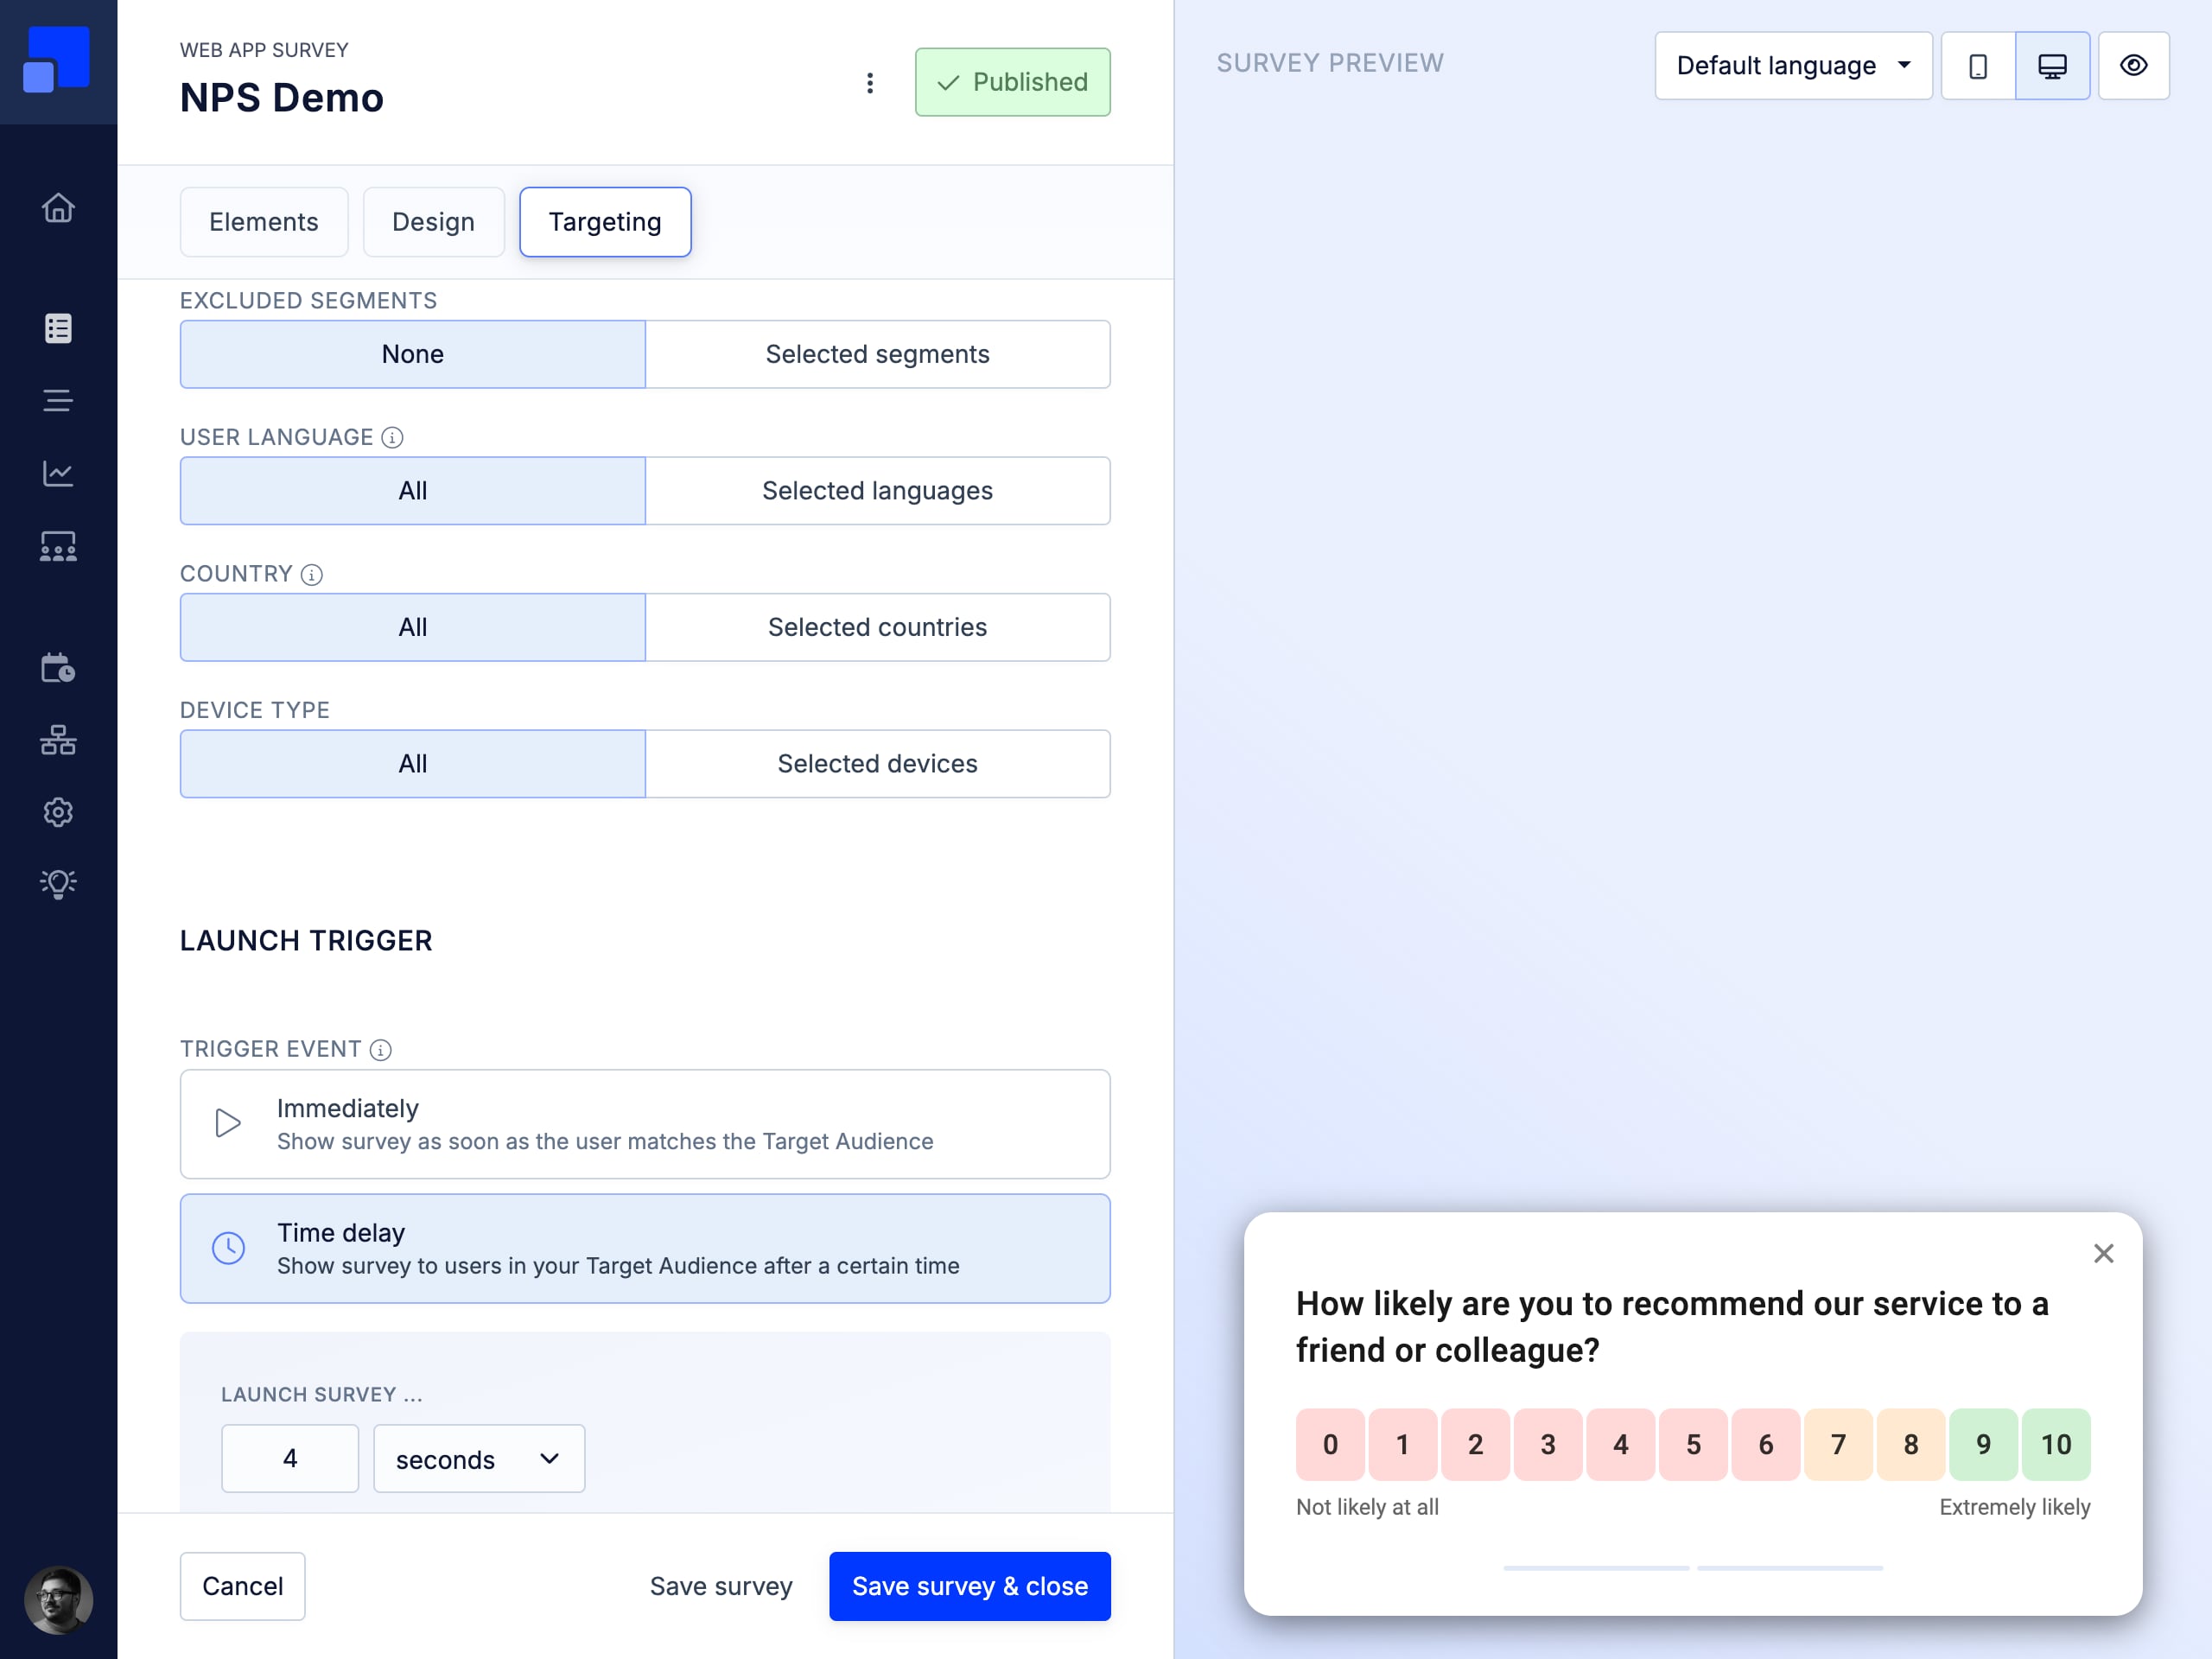Screen dimensions: 2212x1659
Task: Choose Selected languages for user language
Action: coord(877,491)
